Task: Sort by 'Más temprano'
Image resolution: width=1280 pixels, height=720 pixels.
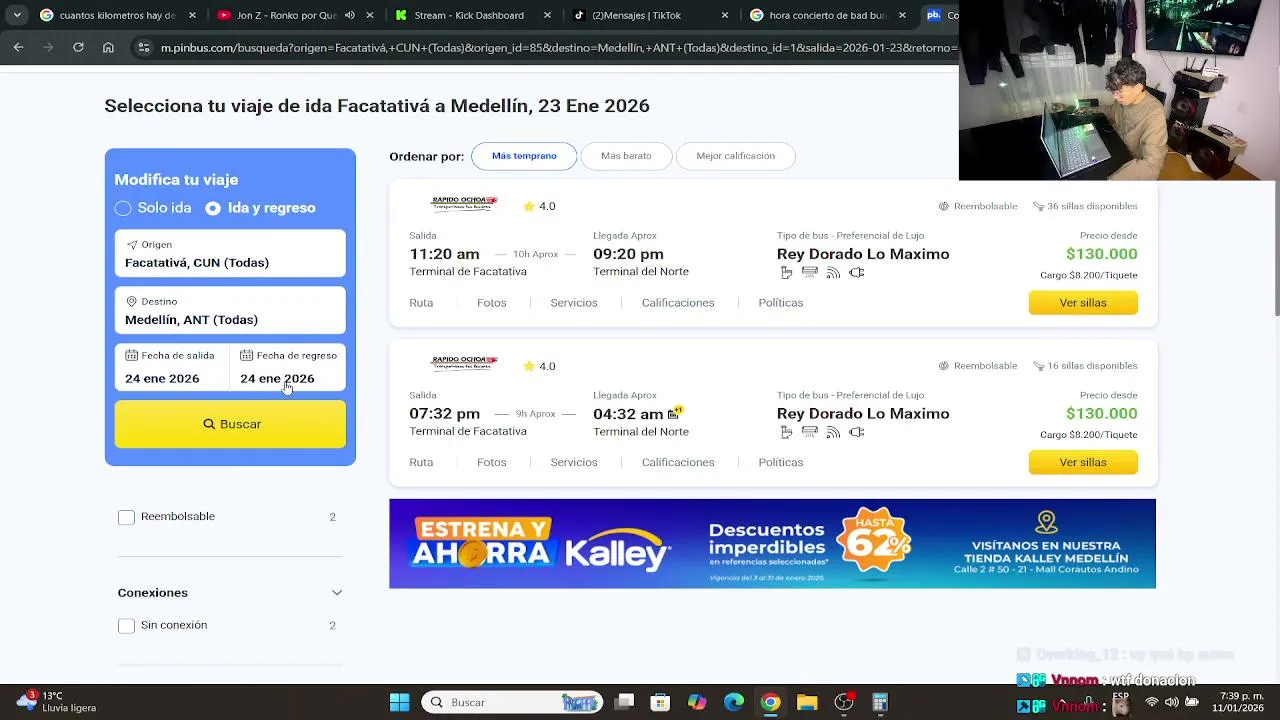Action: point(524,156)
